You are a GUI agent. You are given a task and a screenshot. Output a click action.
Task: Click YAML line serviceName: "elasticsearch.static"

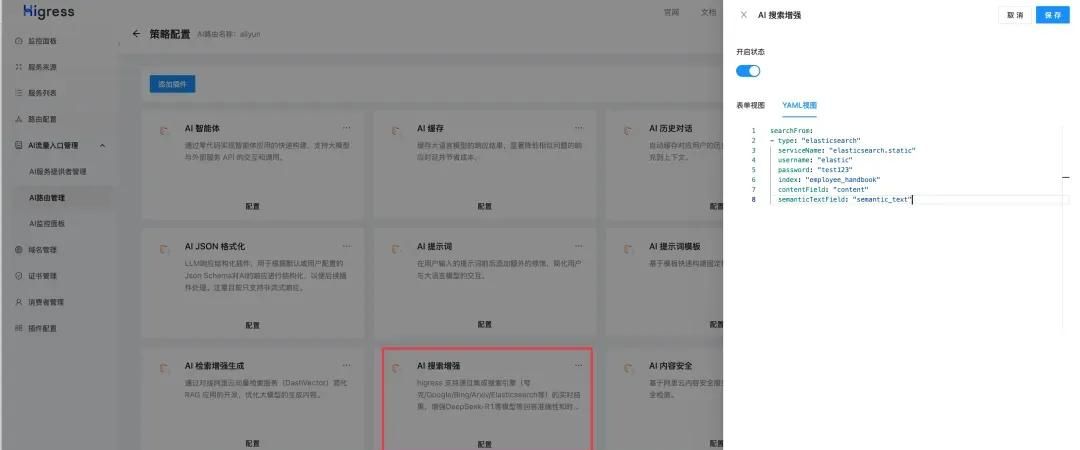[847, 150]
